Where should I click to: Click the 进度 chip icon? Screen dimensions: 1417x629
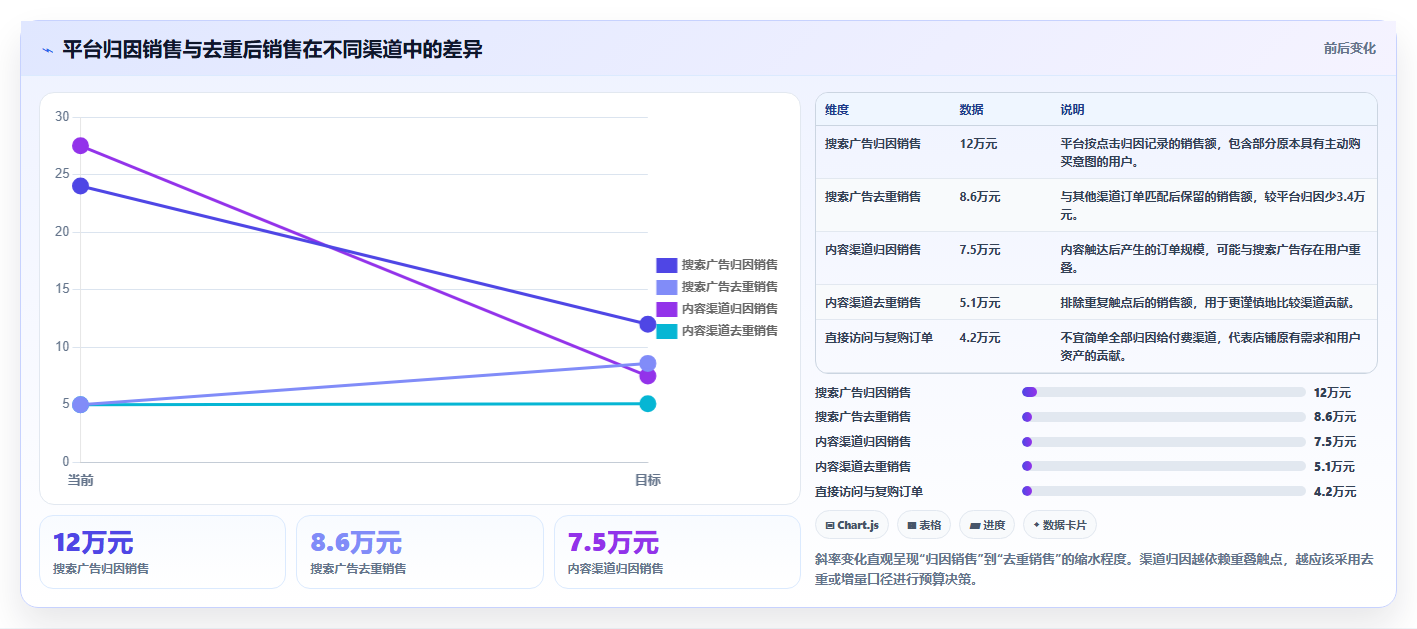974,525
